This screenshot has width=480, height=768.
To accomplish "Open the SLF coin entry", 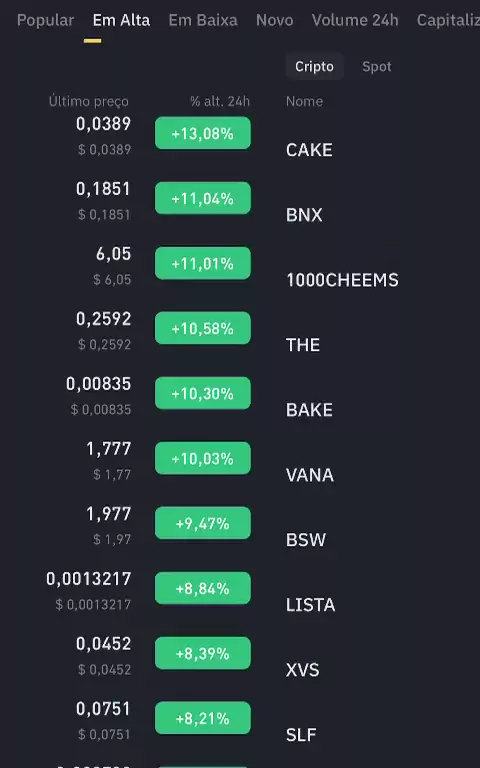I will [301, 735].
